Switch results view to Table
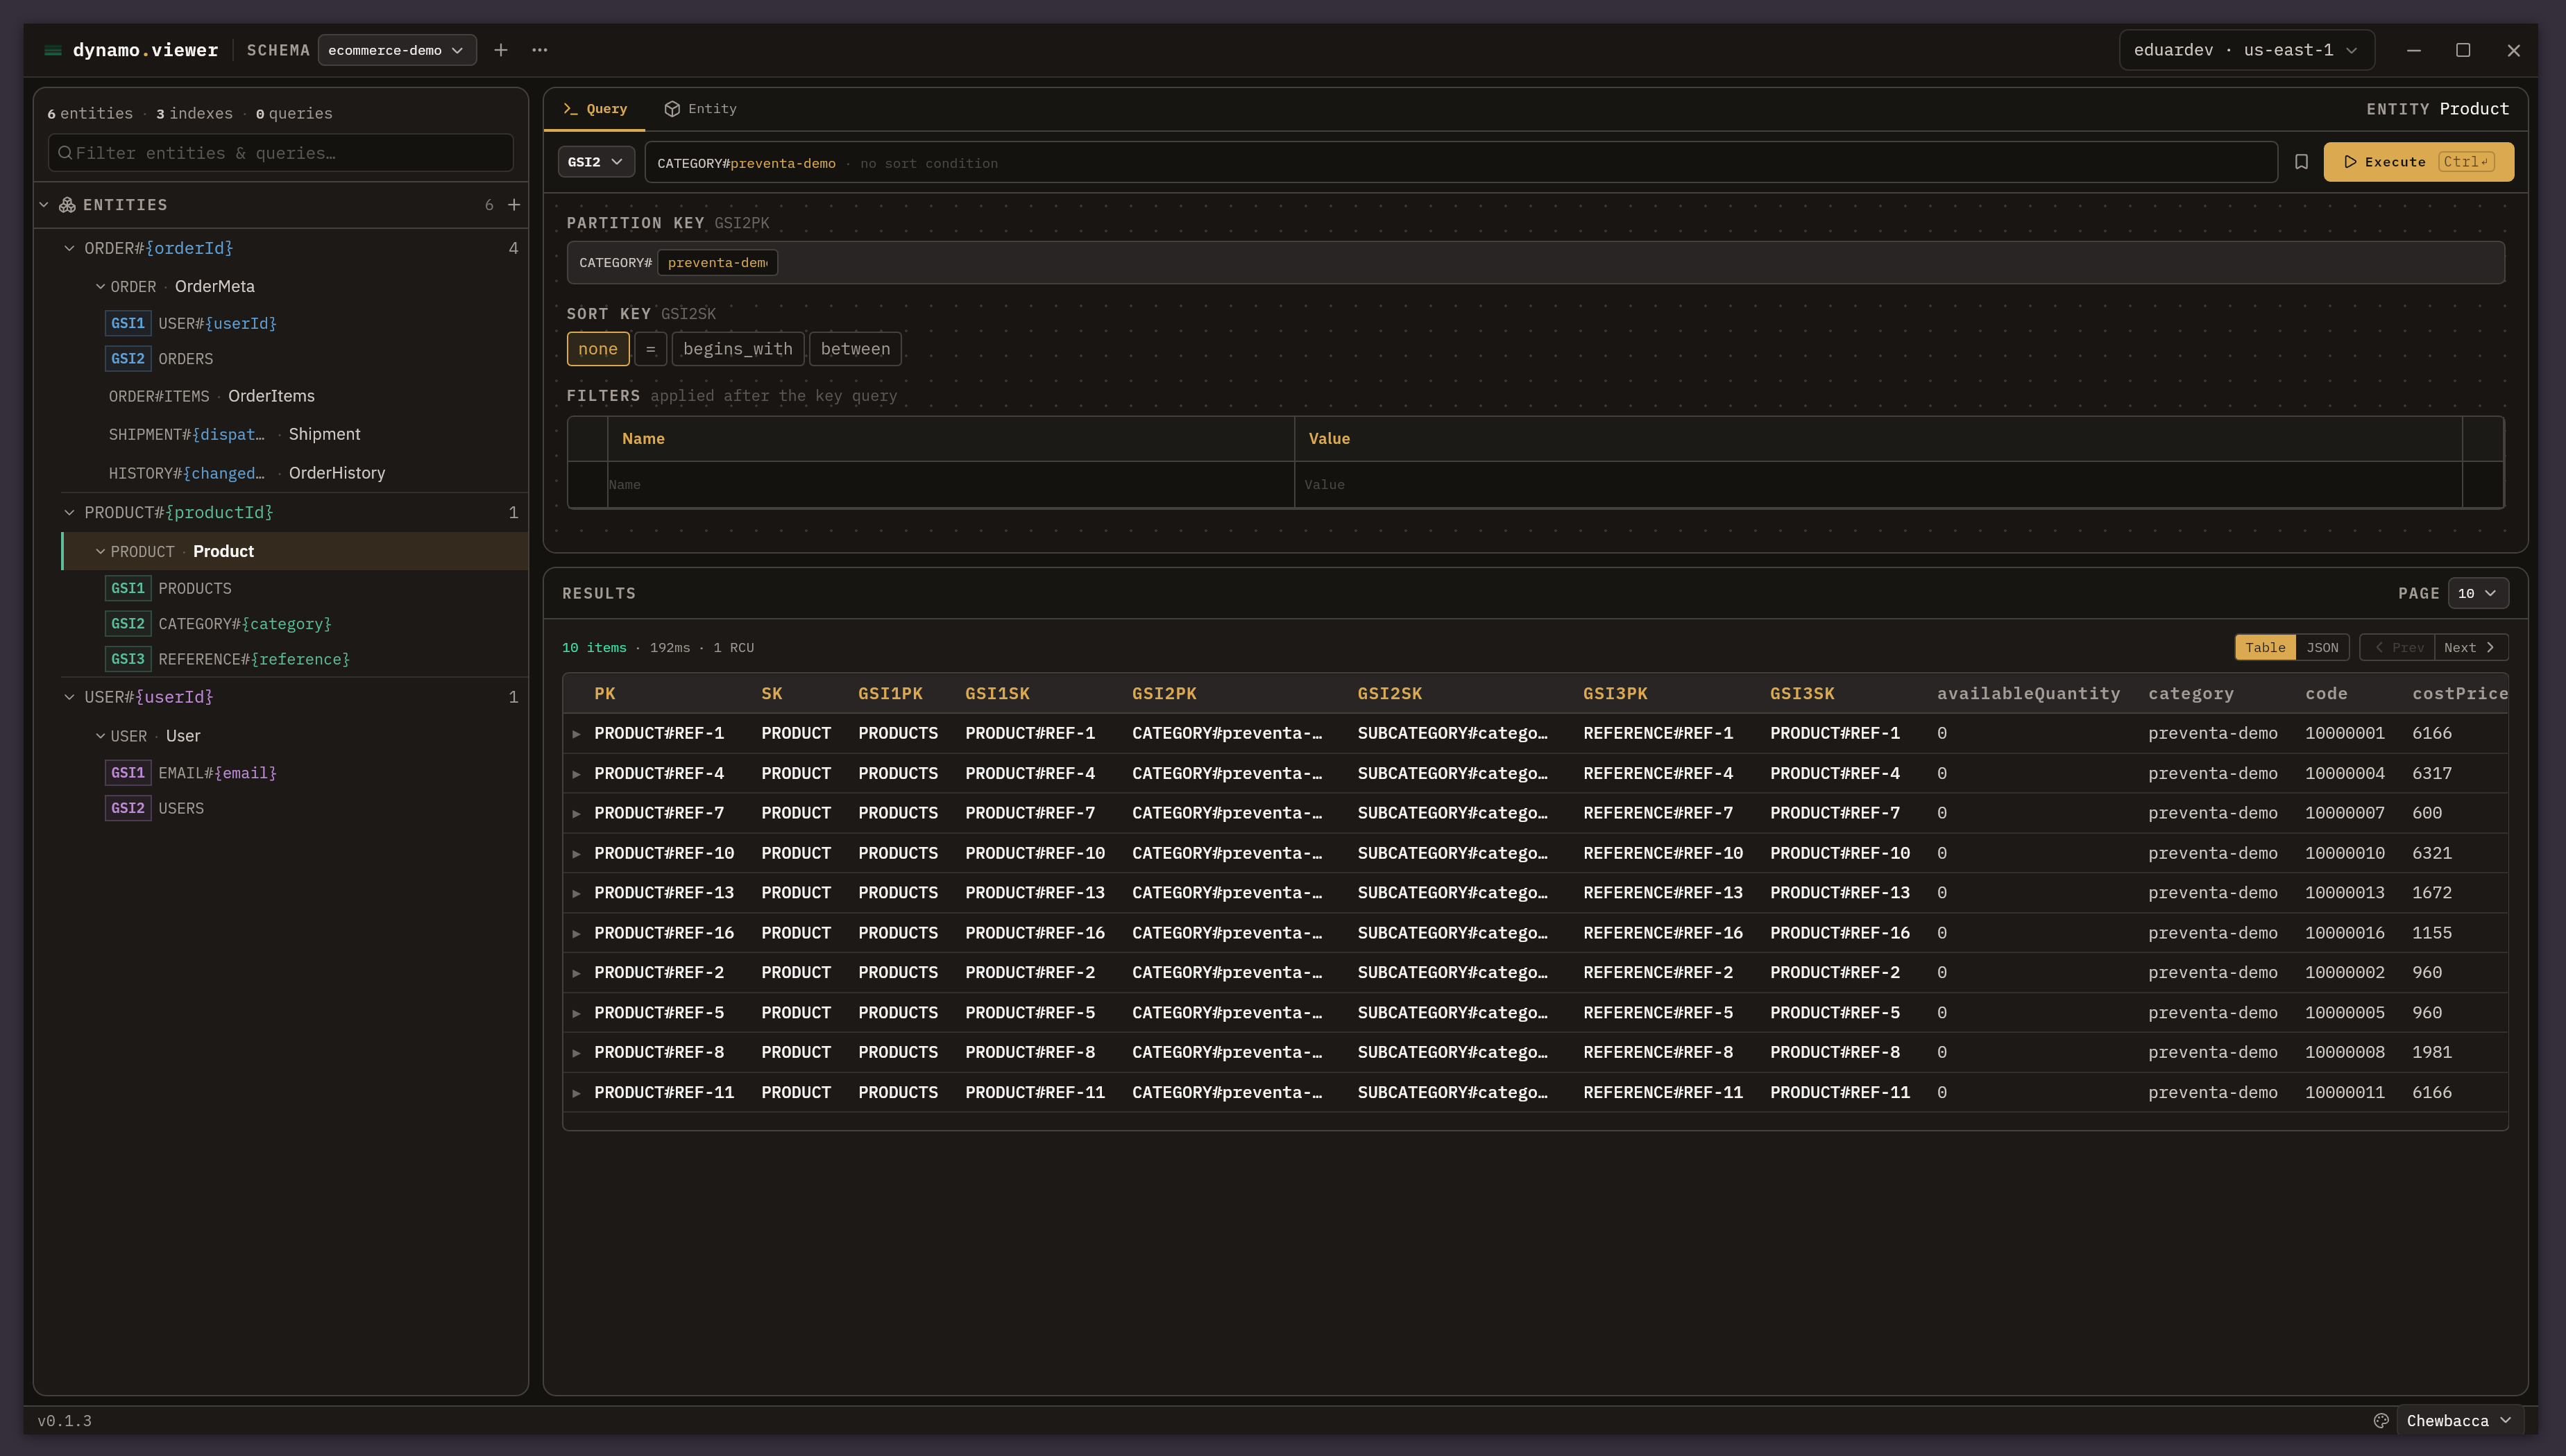The width and height of the screenshot is (2566, 1456). point(2265,648)
